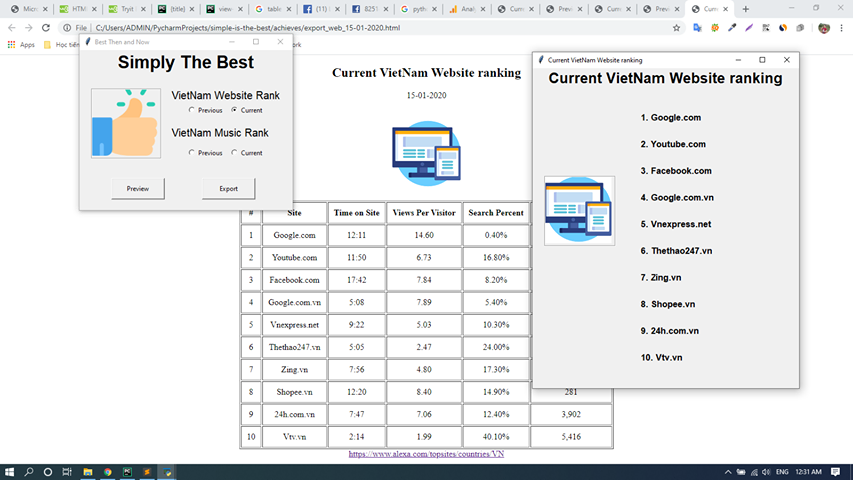Open Windows search from taskbar

pos(29,472)
